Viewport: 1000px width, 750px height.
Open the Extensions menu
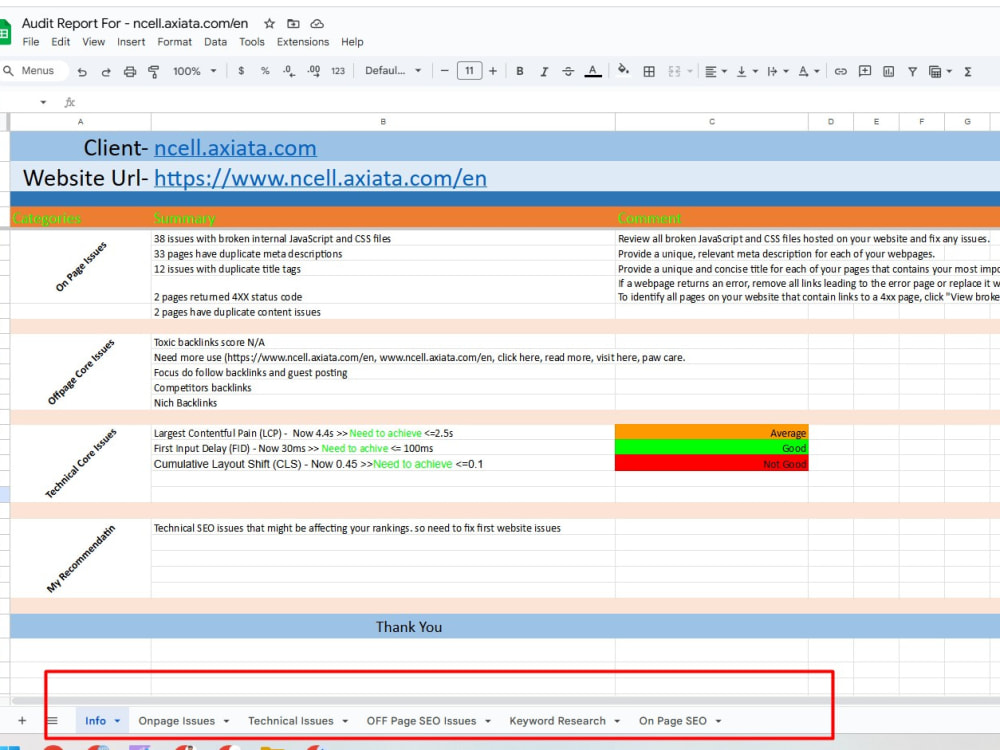click(x=303, y=42)
